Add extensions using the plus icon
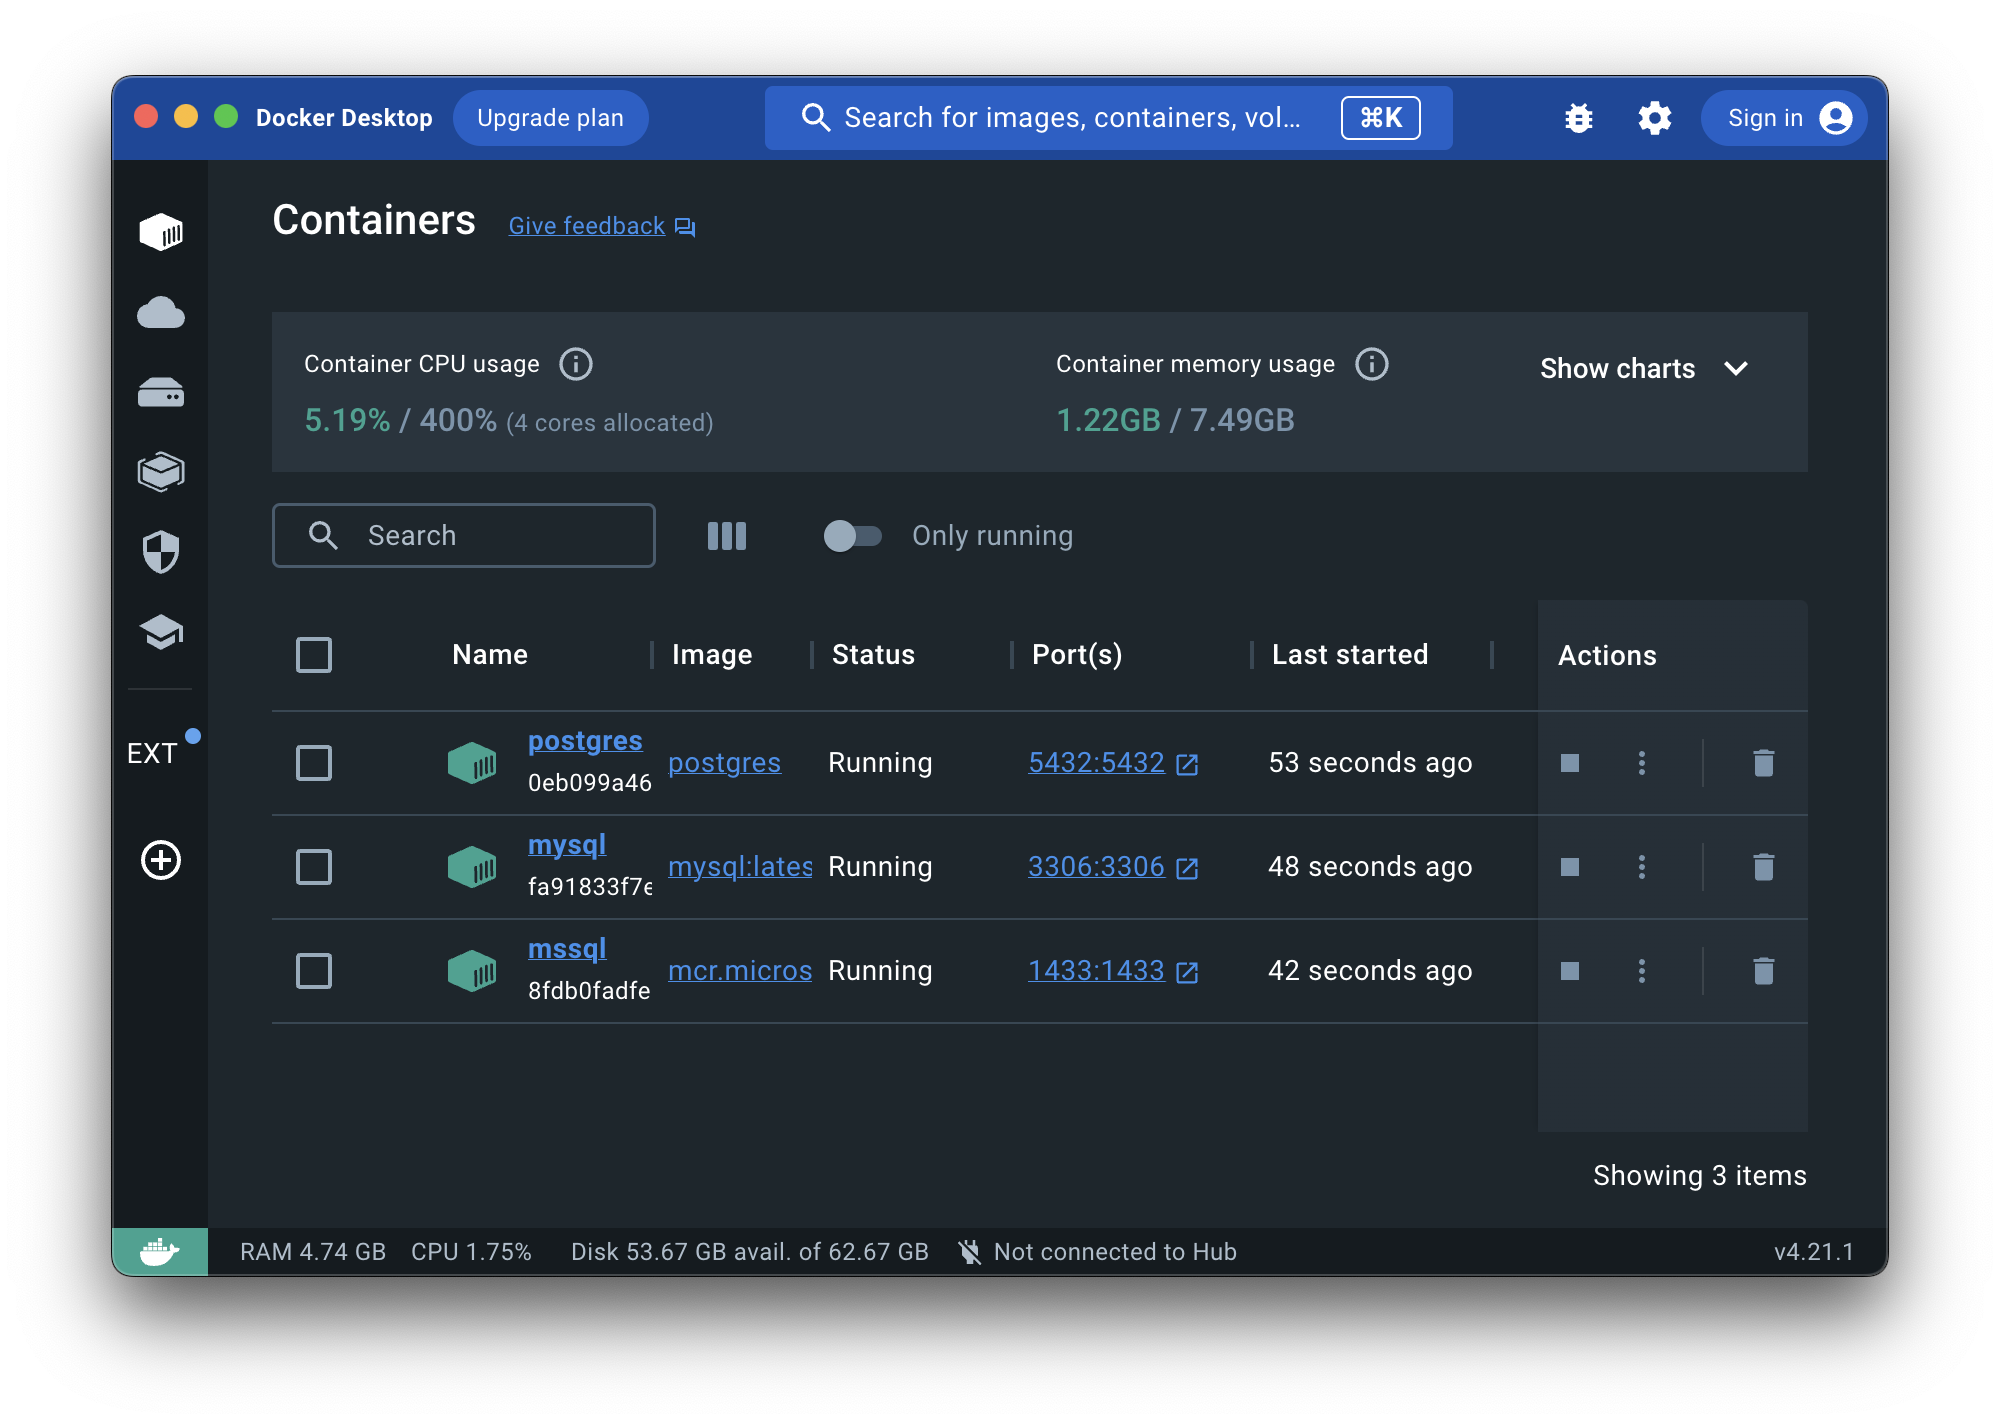 point(160,860)
